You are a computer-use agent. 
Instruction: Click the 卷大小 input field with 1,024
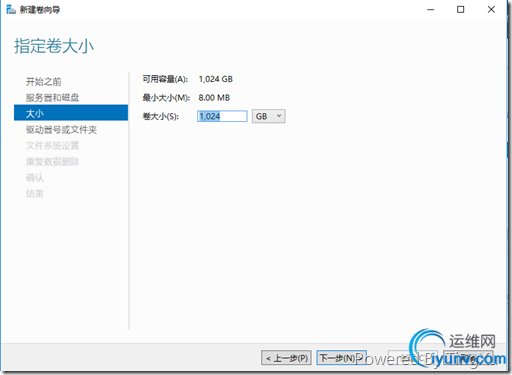tap(222, 116)
